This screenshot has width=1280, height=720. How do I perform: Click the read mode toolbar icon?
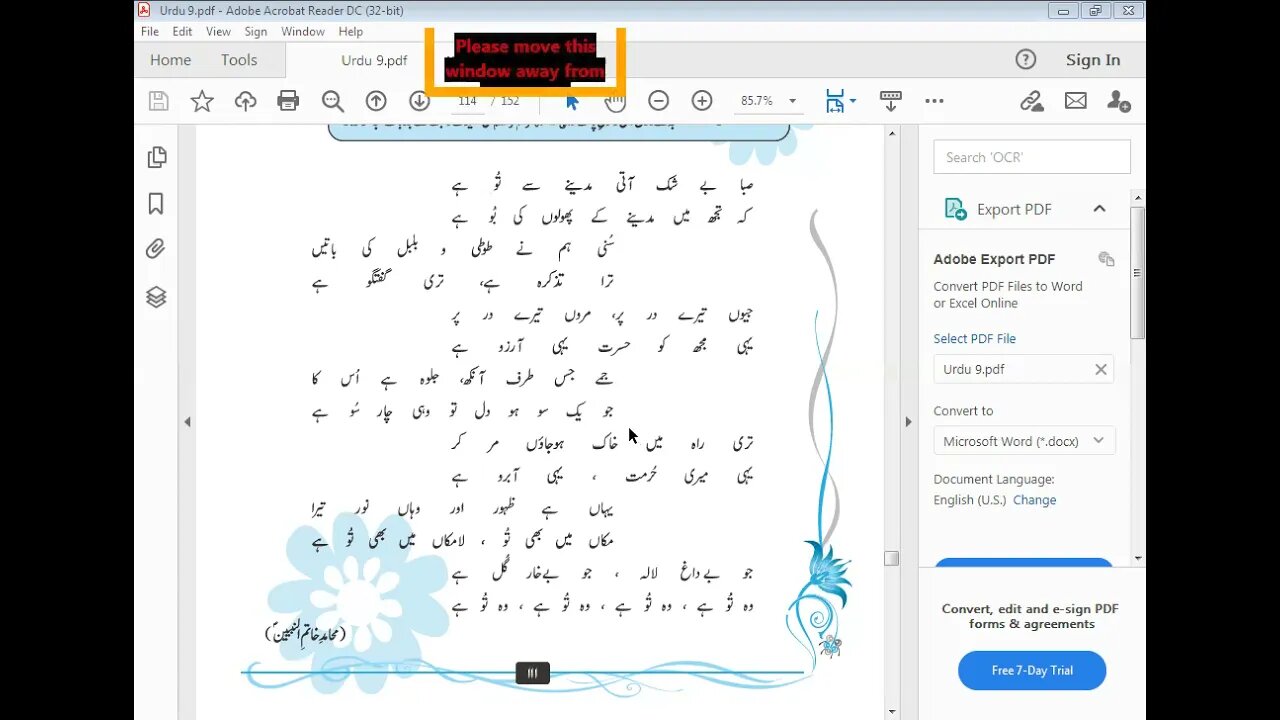tap(890, 101)
